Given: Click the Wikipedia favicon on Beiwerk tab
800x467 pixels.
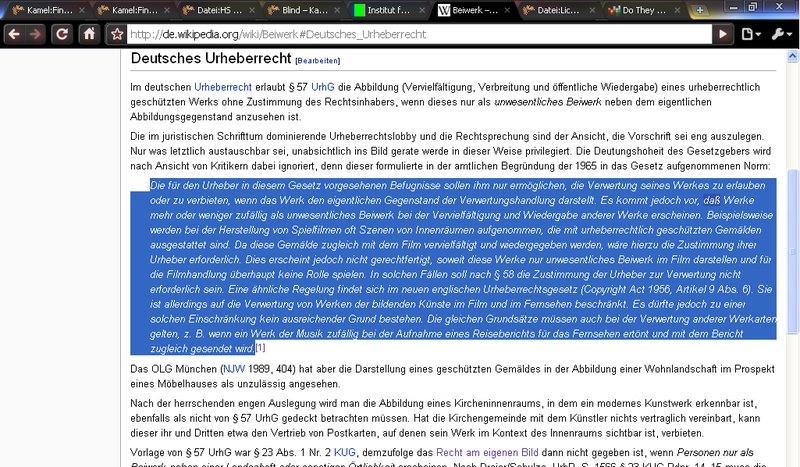Looking at the screenshot, I should coord(444,10).
